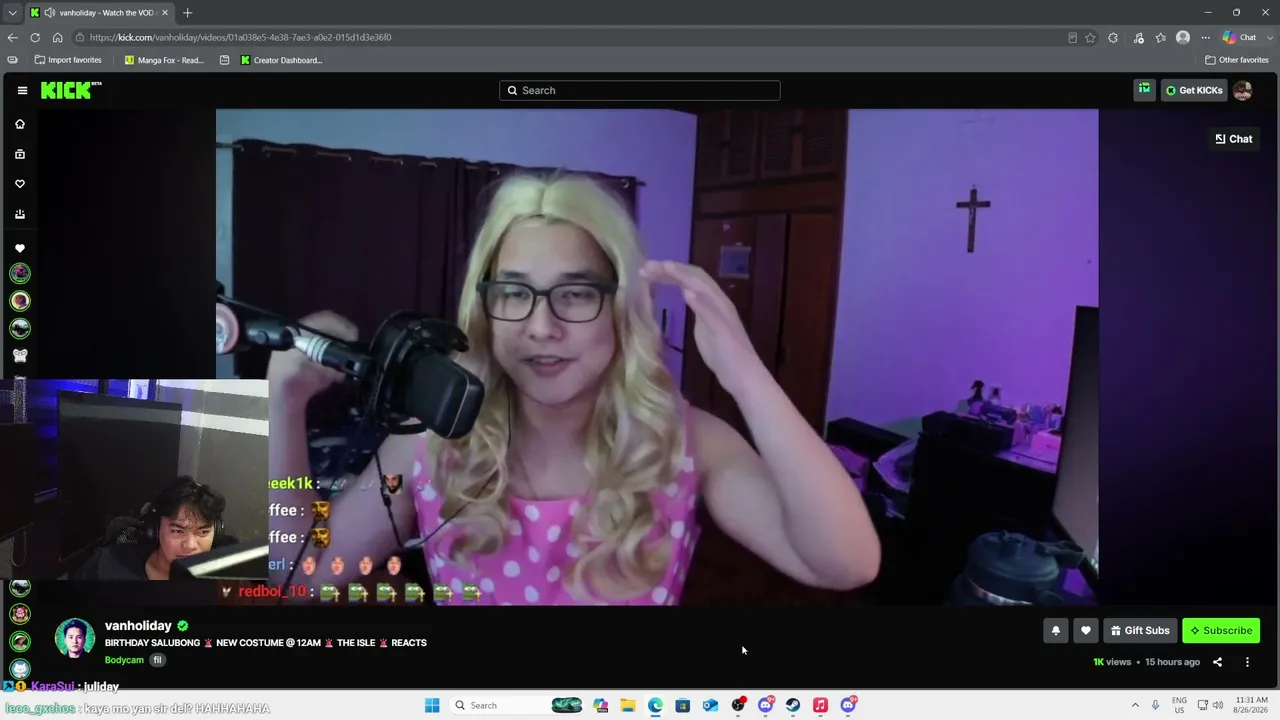Click the bell notification icon under video
This screenshot has width=1280, height=720.
pos(1055,631)
